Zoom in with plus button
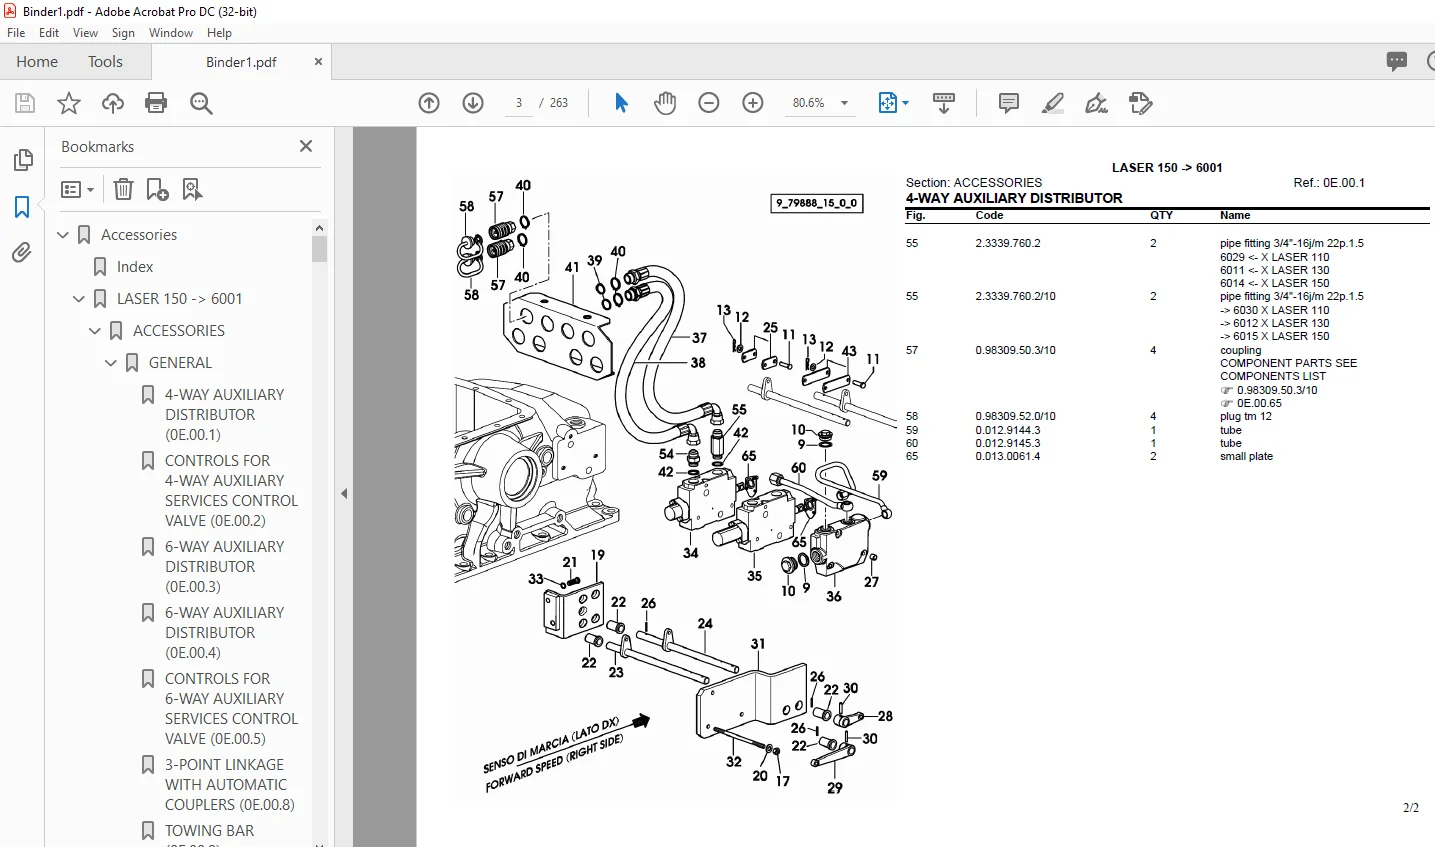The image size is (1435, 847). [753, 103]
